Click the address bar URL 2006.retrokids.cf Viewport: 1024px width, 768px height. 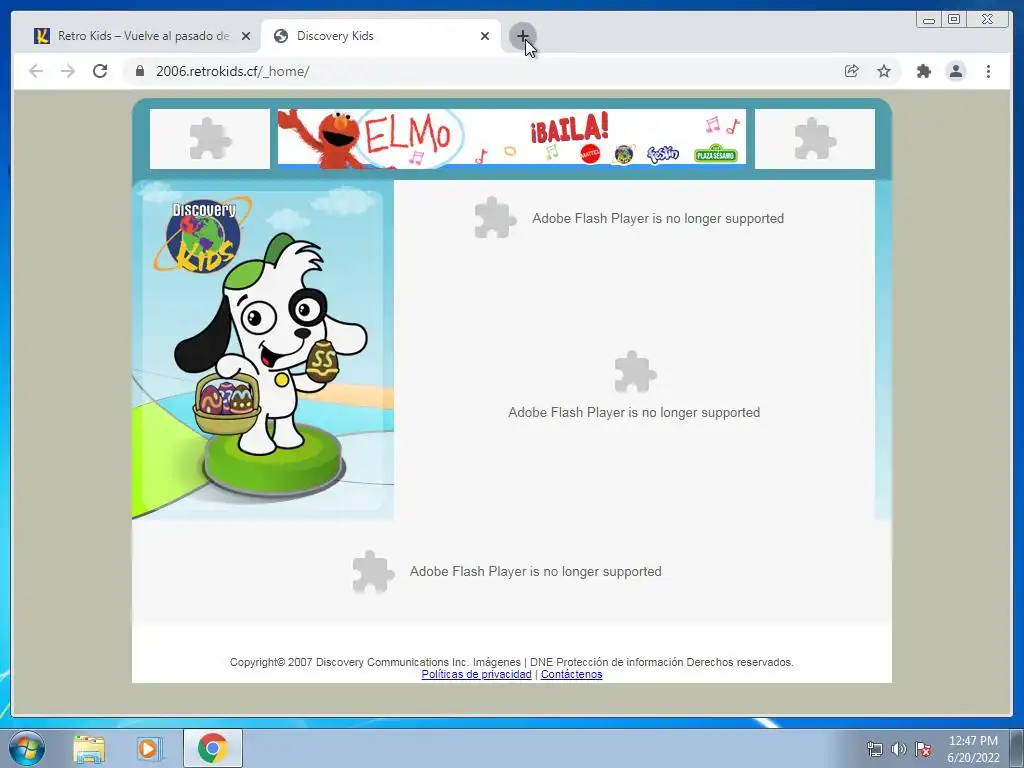pyautogui.click(x=232, y=71)
